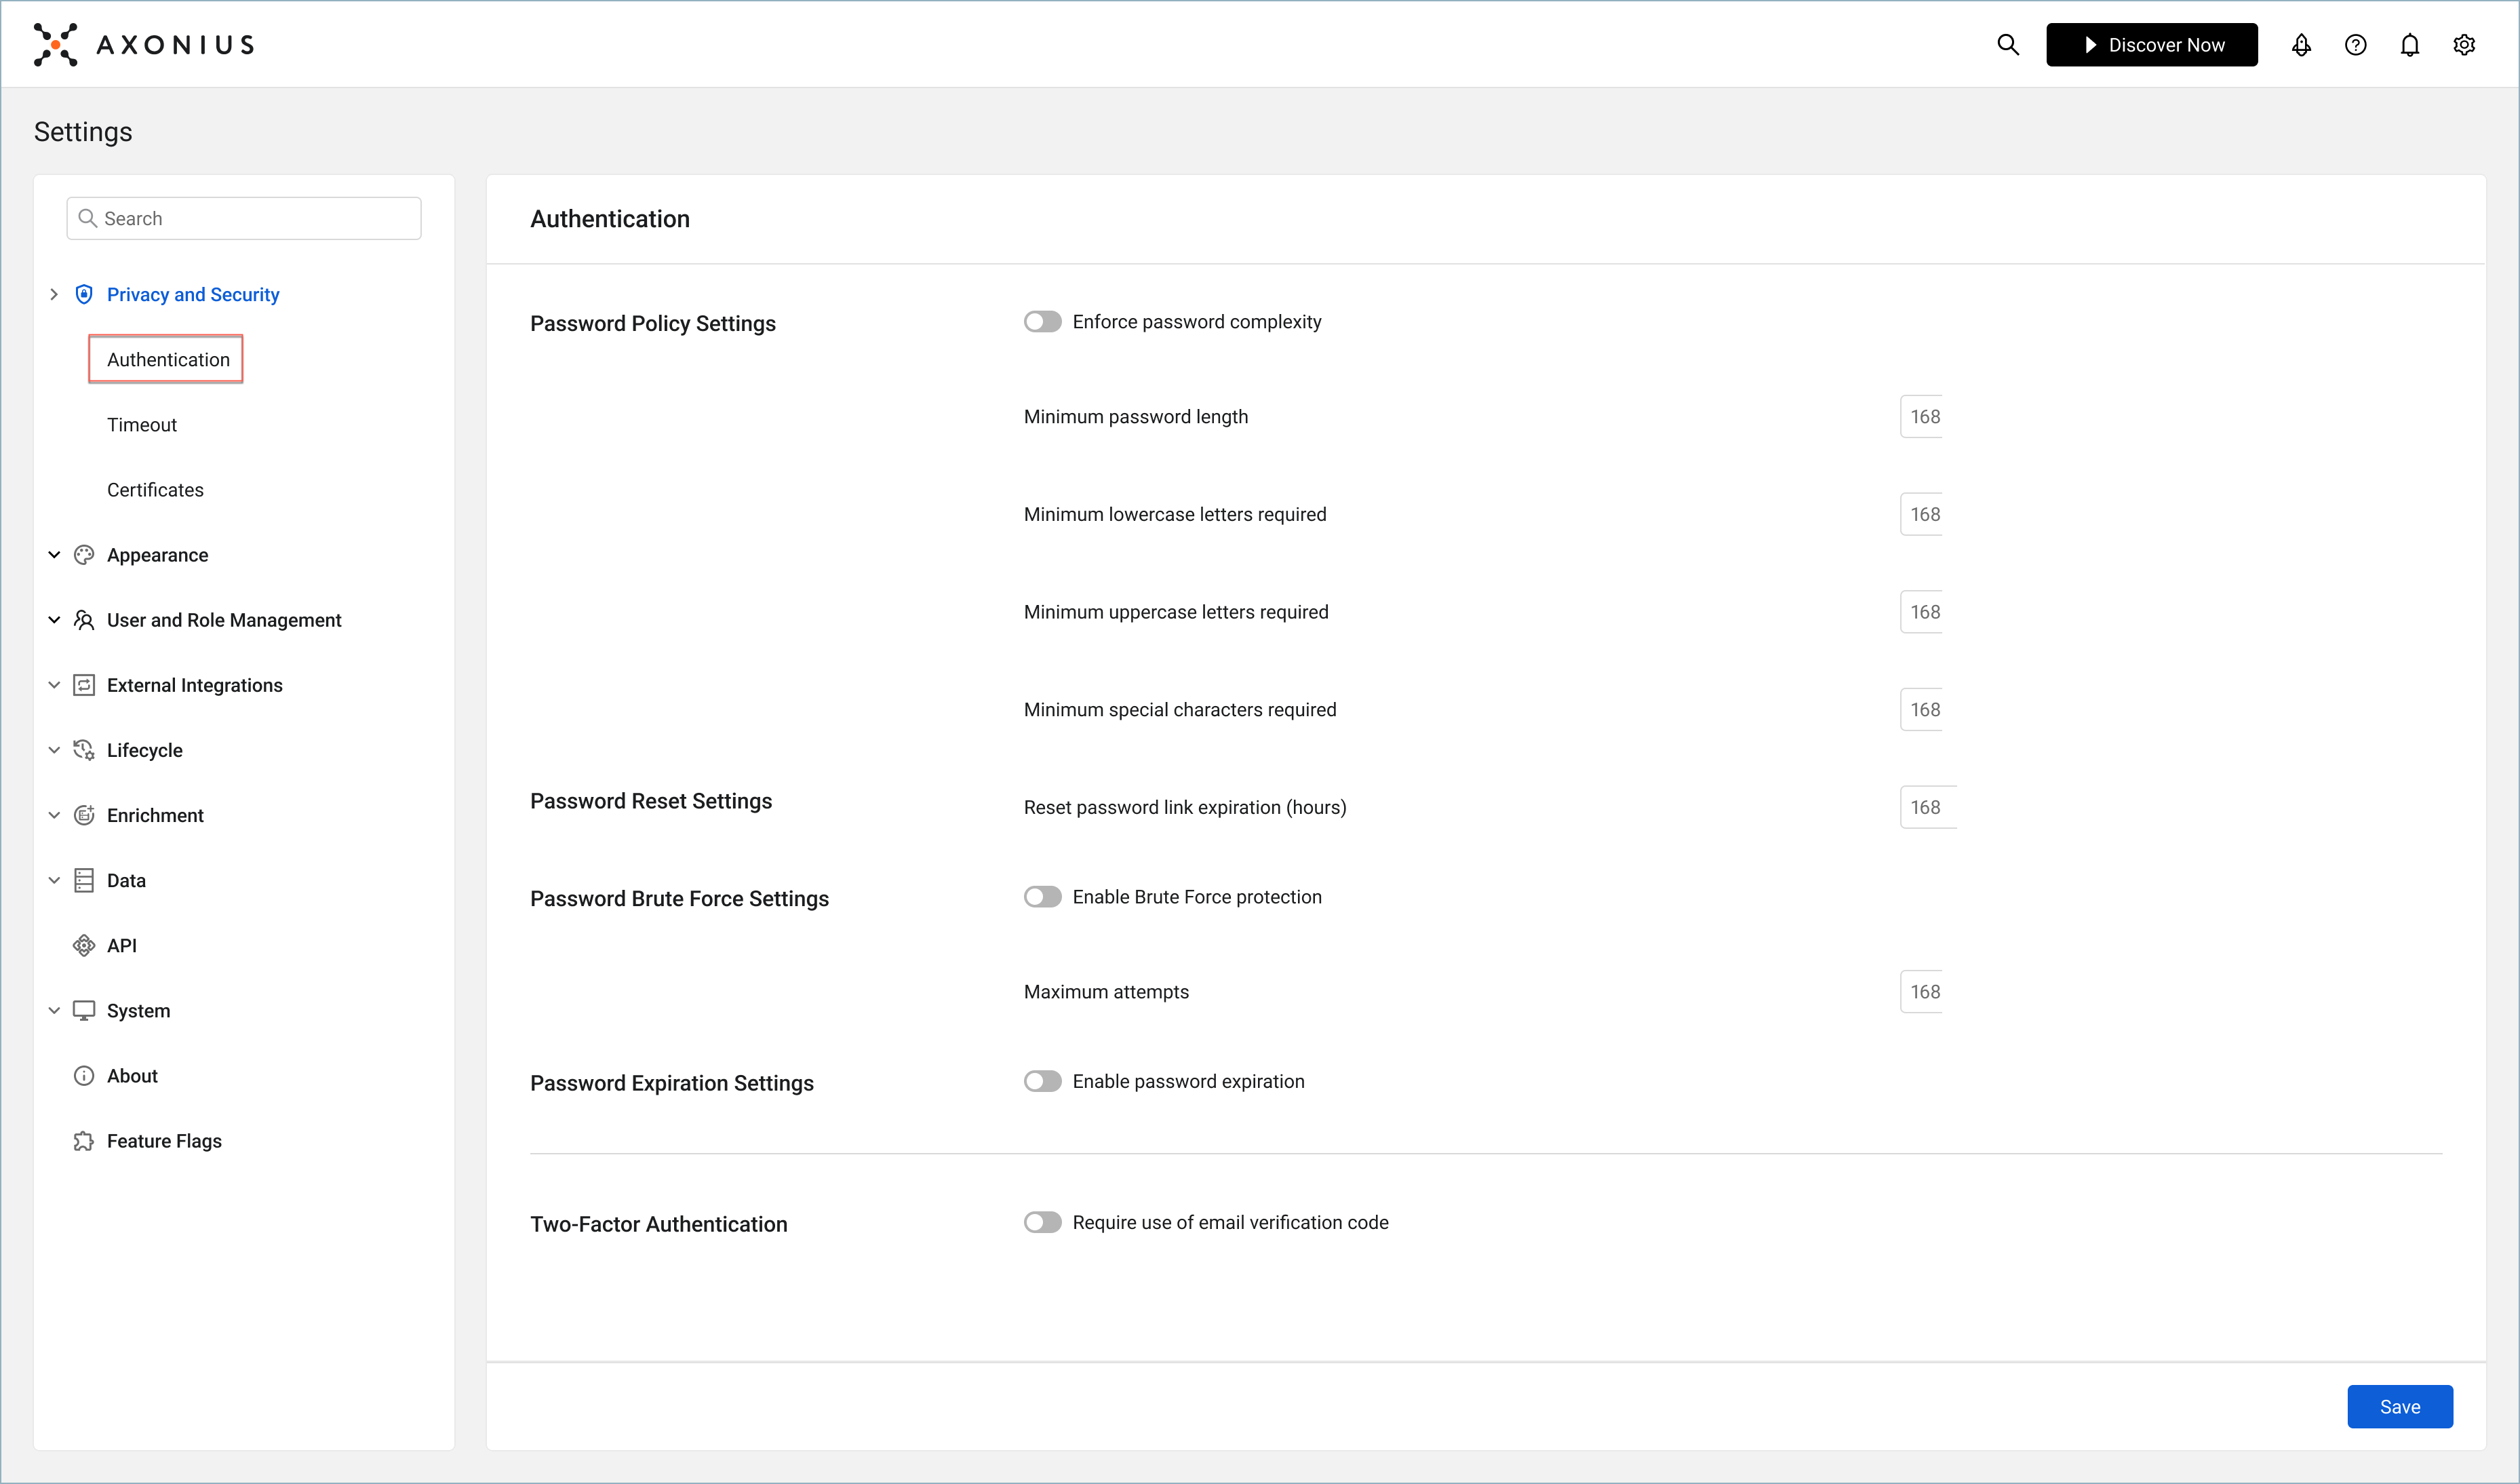Collapse the Privacy and Security chevron
The image size is (2520, 1484).
[54, 294]
